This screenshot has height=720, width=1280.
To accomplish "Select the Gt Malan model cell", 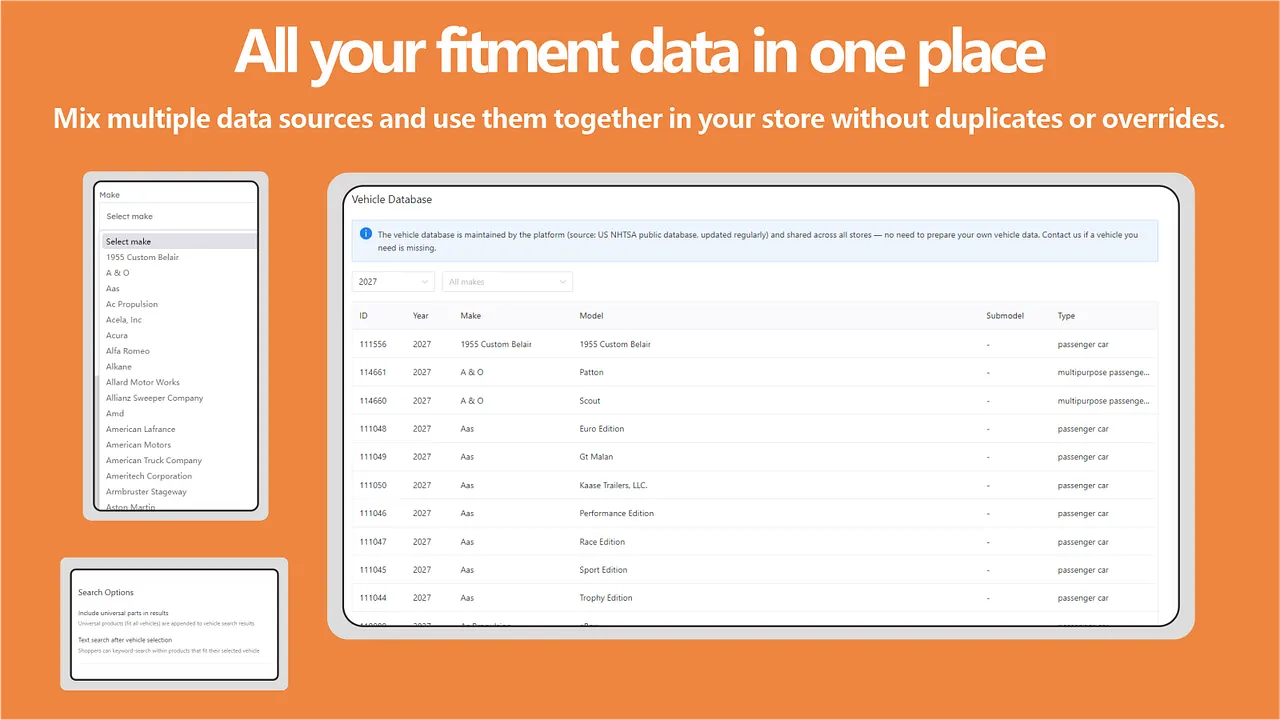I will tap(597, 457).
